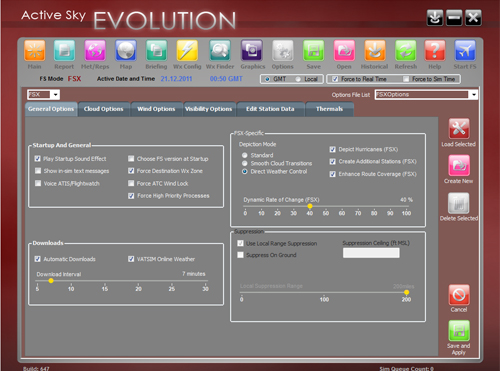Open the Briefing toolbar icon
The height and width of the screenshot is (371, 500).
156,51
